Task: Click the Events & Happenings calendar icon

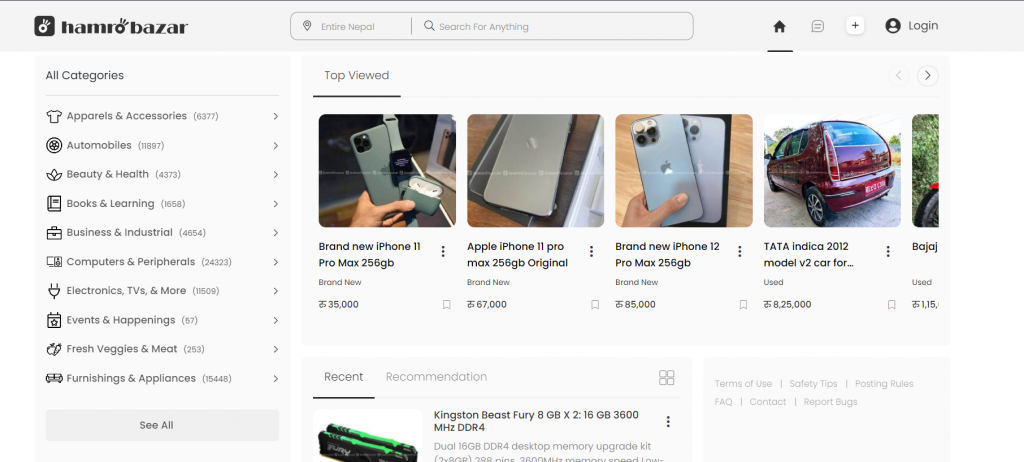Action: point(54,320)
